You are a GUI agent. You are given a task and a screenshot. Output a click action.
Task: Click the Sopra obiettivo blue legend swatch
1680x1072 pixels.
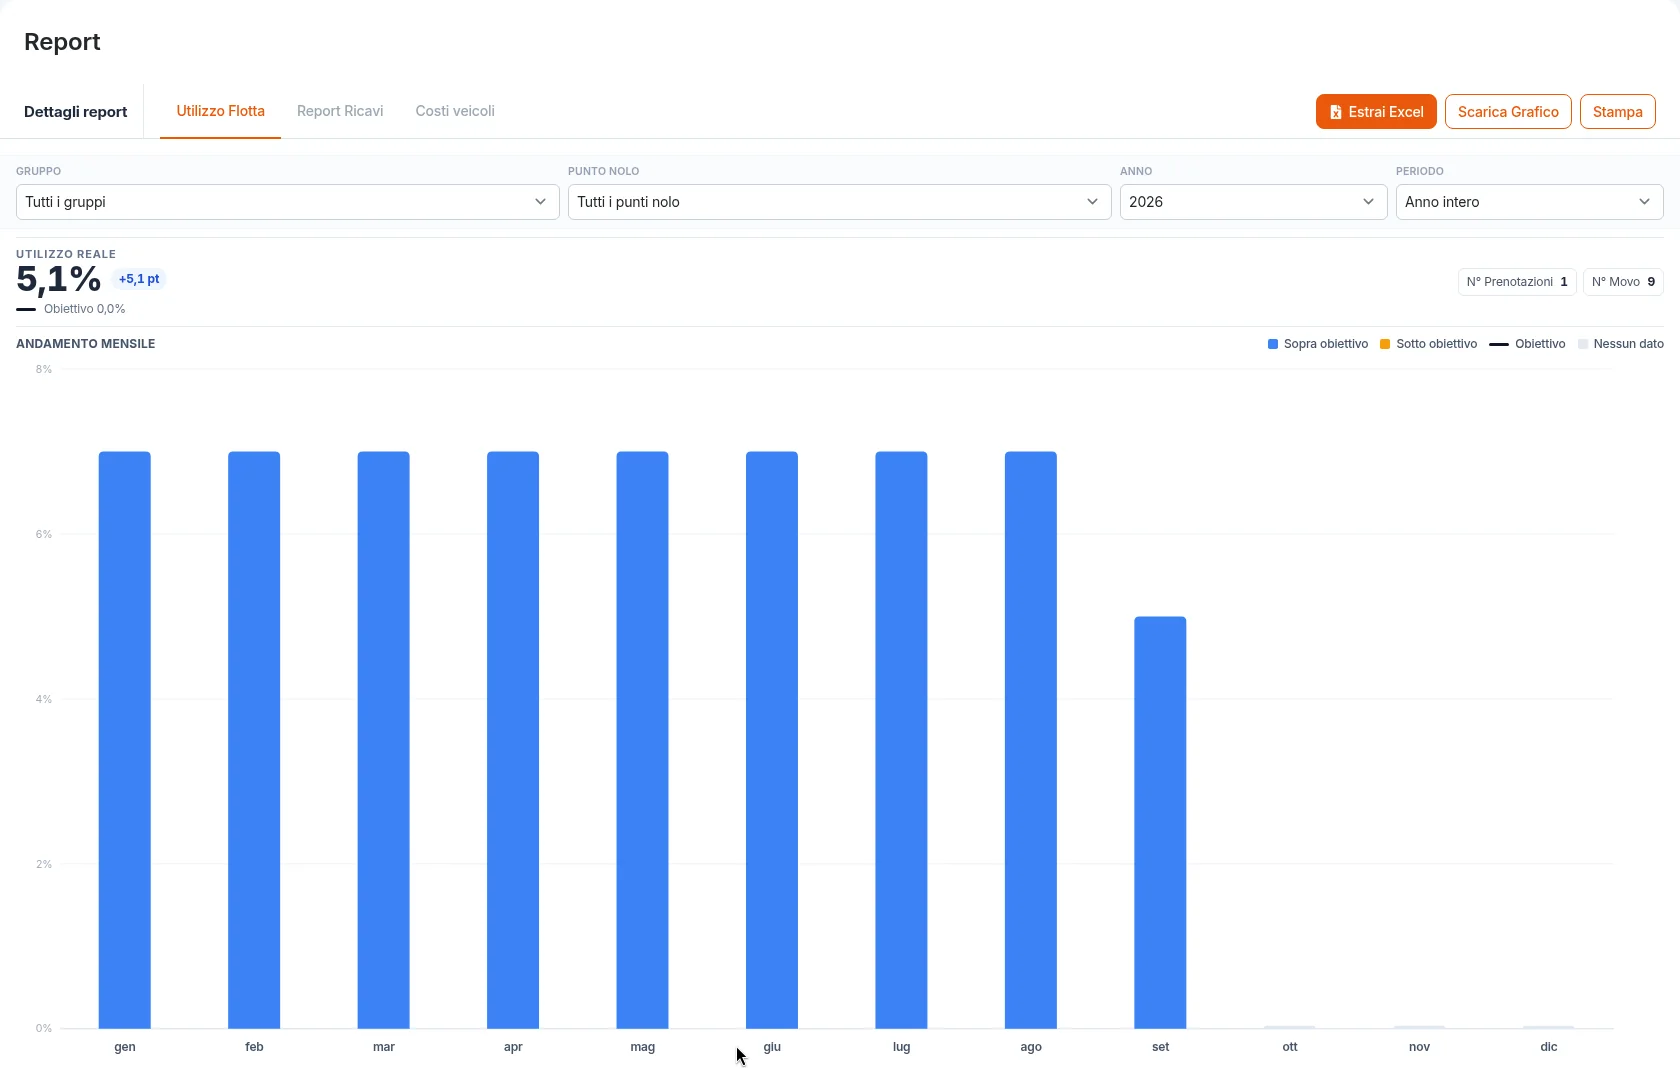point(1273,344)
